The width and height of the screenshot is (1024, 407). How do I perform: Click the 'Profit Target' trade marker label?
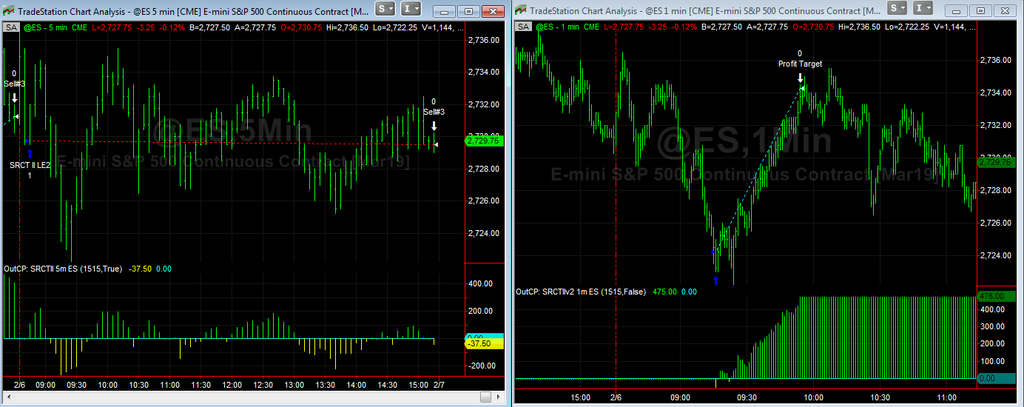(799, 63)
